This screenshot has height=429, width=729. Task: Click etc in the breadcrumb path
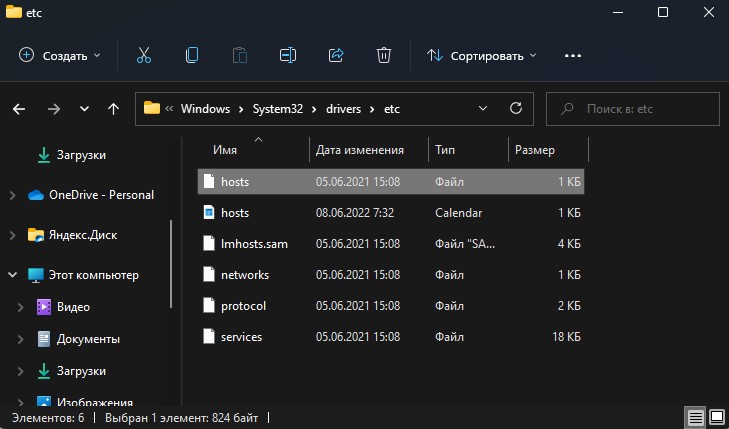(392, 109)
